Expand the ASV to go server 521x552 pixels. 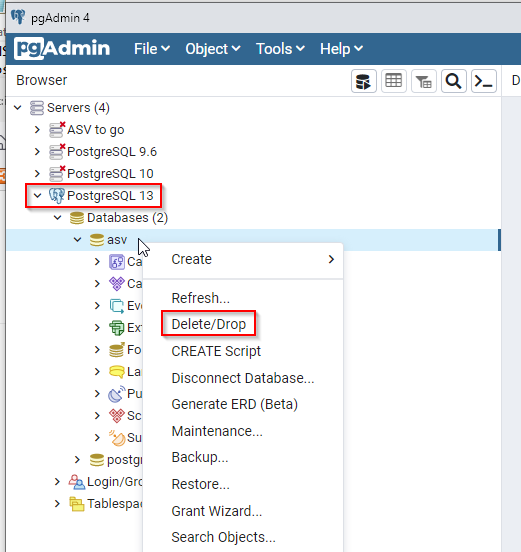click(37, 130)
